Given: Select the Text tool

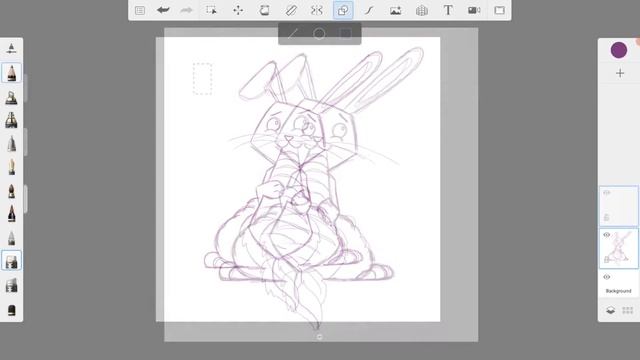Looking at the screenshot, I should [448, 10].
